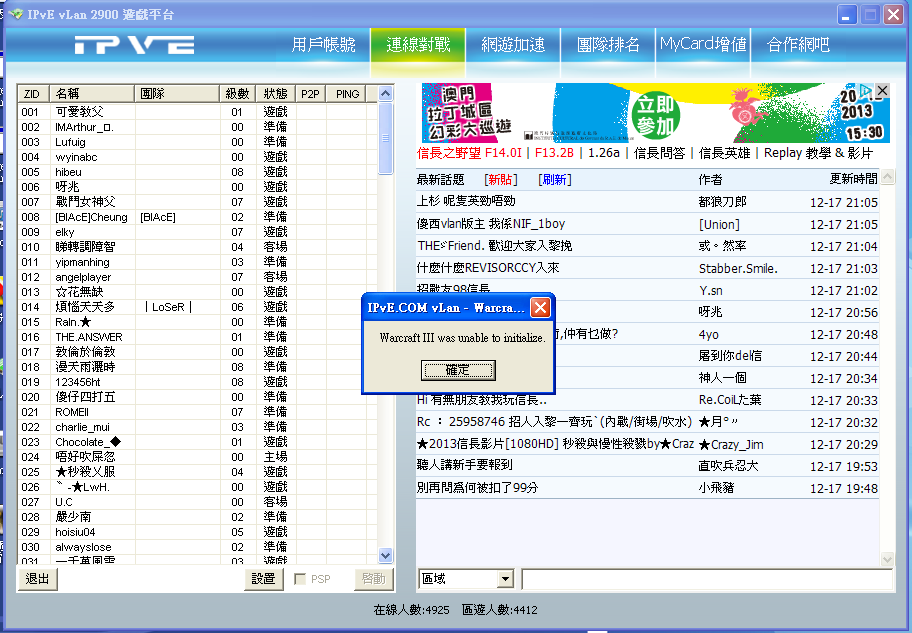
Task: Click the 刷新 link
Action: pyautogui.click(x=555, y=180)
